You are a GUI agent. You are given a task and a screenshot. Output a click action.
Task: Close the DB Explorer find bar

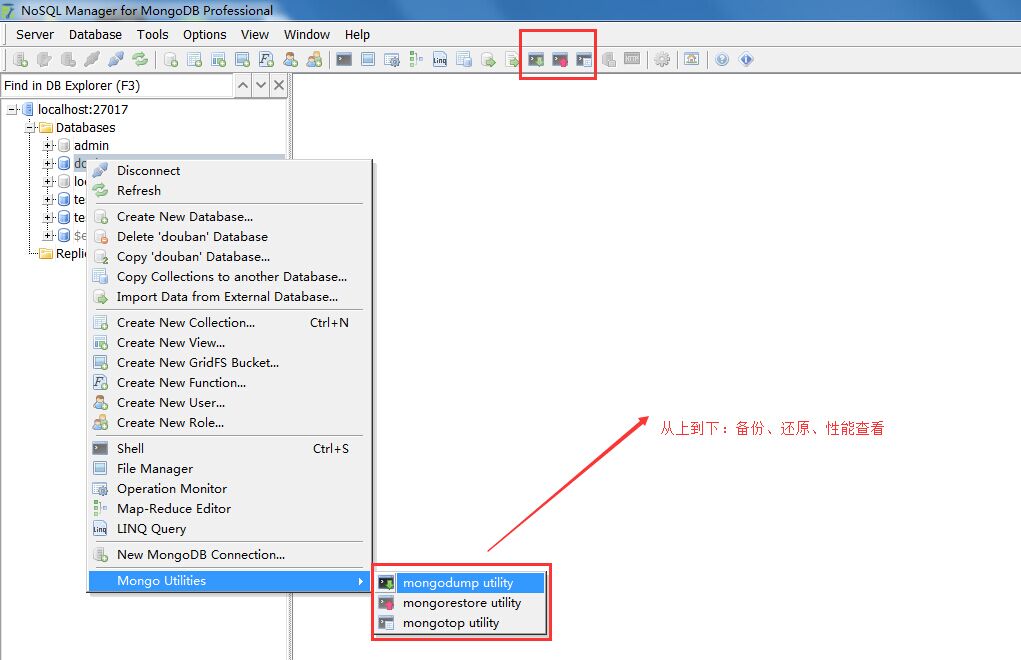(x=279, y=85)
